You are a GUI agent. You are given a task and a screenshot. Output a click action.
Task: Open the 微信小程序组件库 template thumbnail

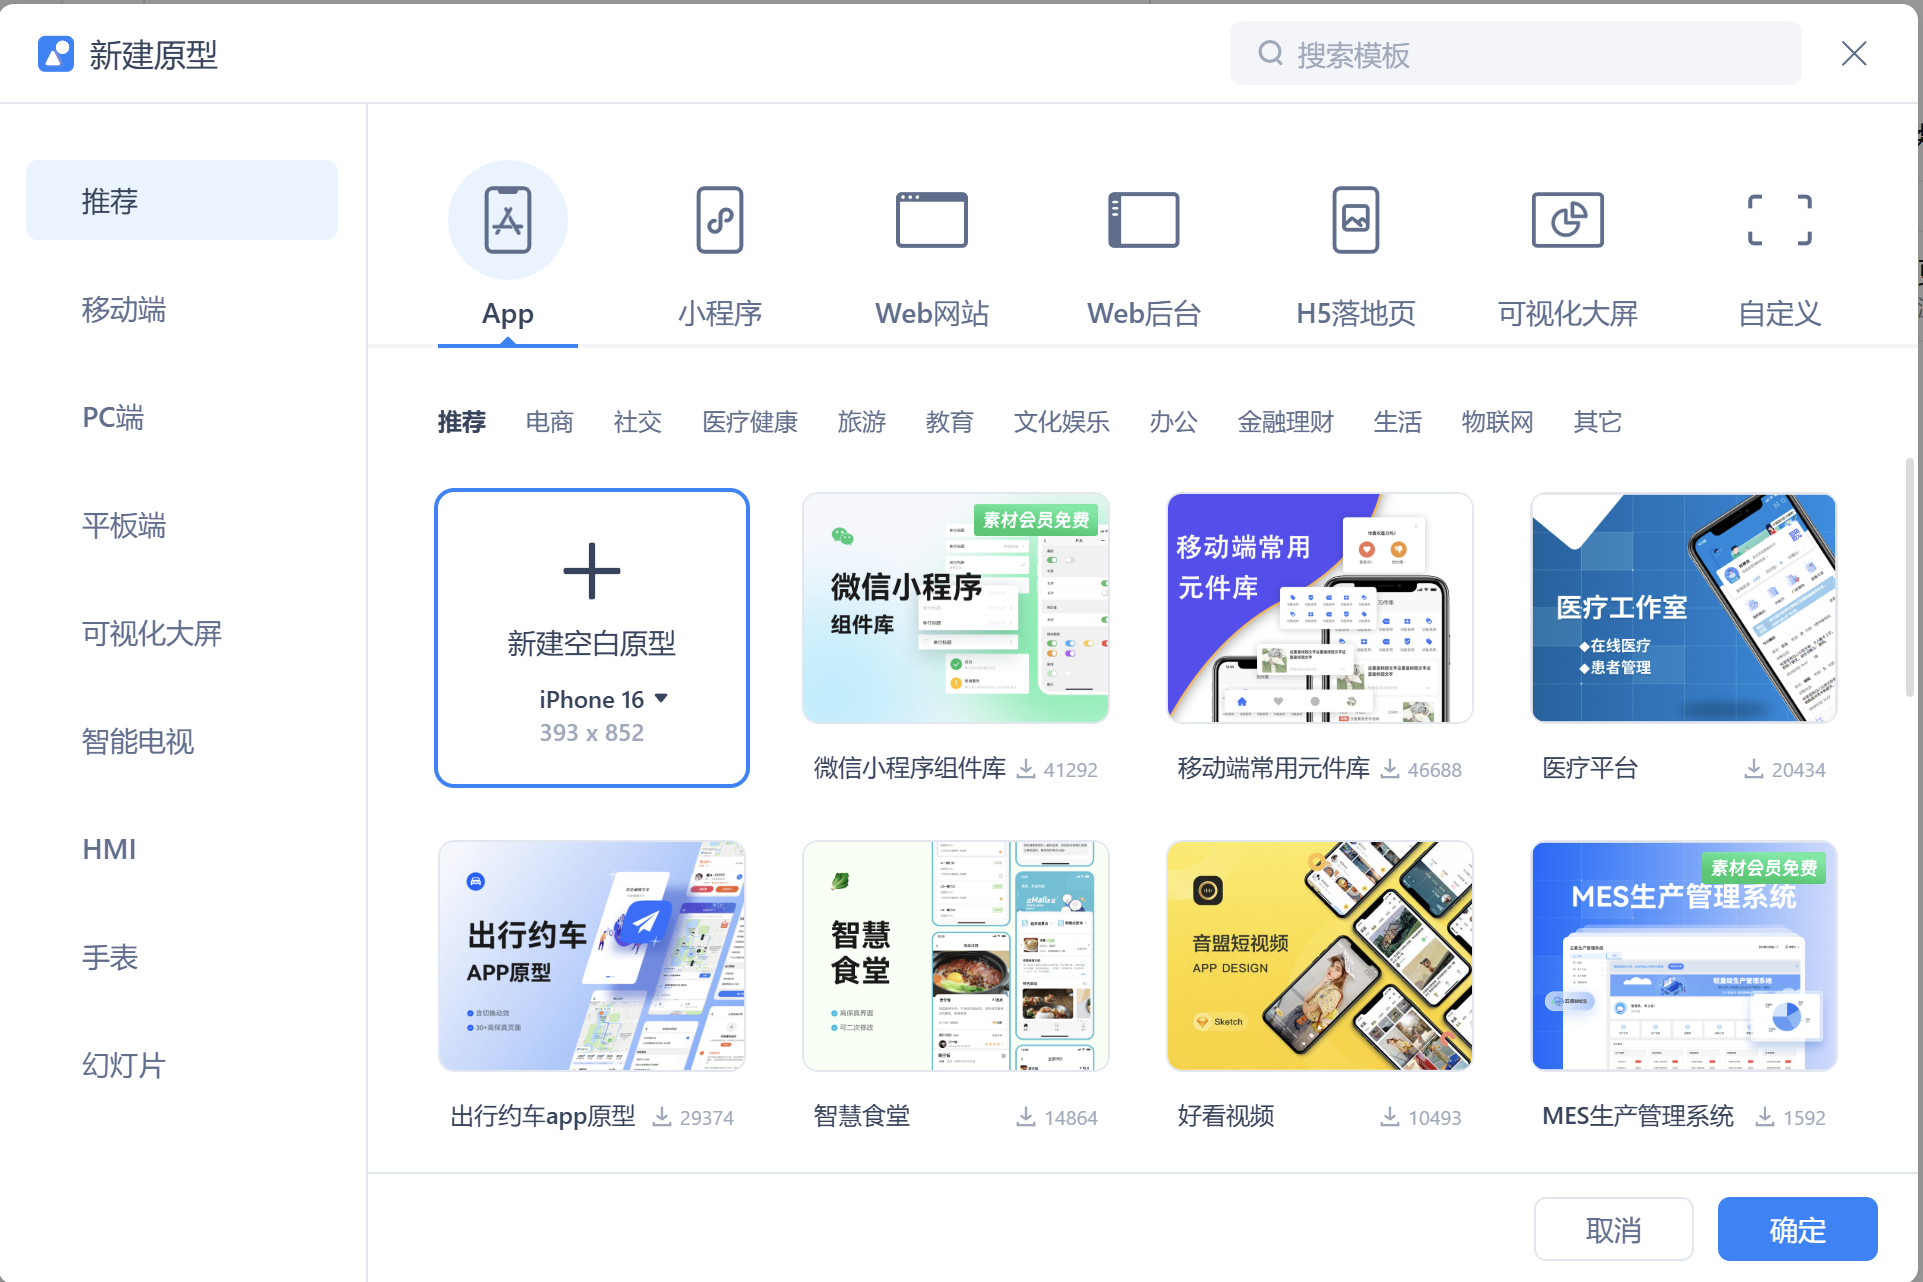955,608
